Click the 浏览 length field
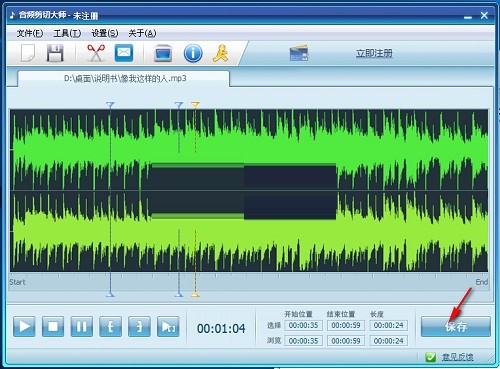This screenshot has height=369, width=500. click(389, 341)
